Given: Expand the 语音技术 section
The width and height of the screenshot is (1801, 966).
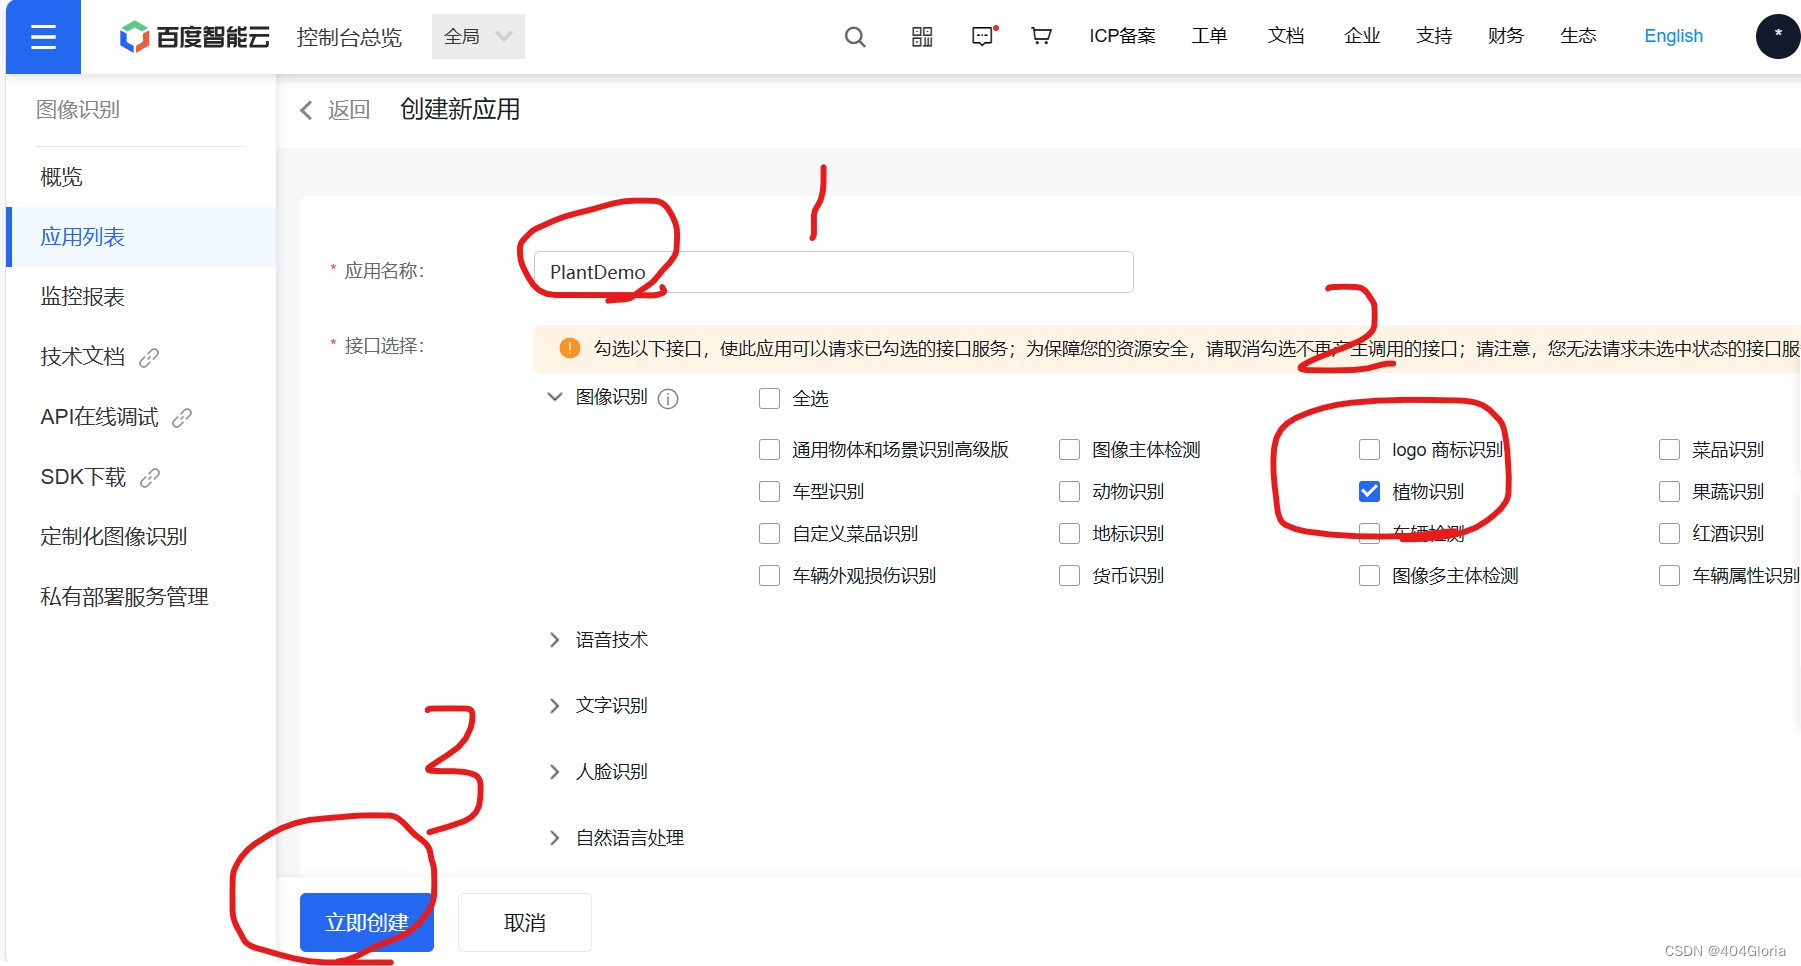Looking at the screenshot, I should coord(555,640).
